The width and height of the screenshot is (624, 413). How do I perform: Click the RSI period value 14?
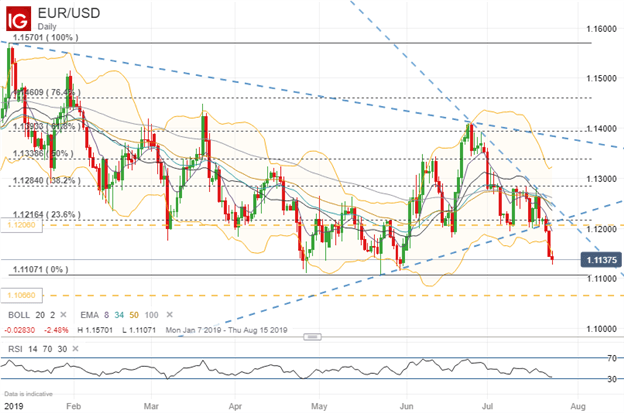[33, 349]
